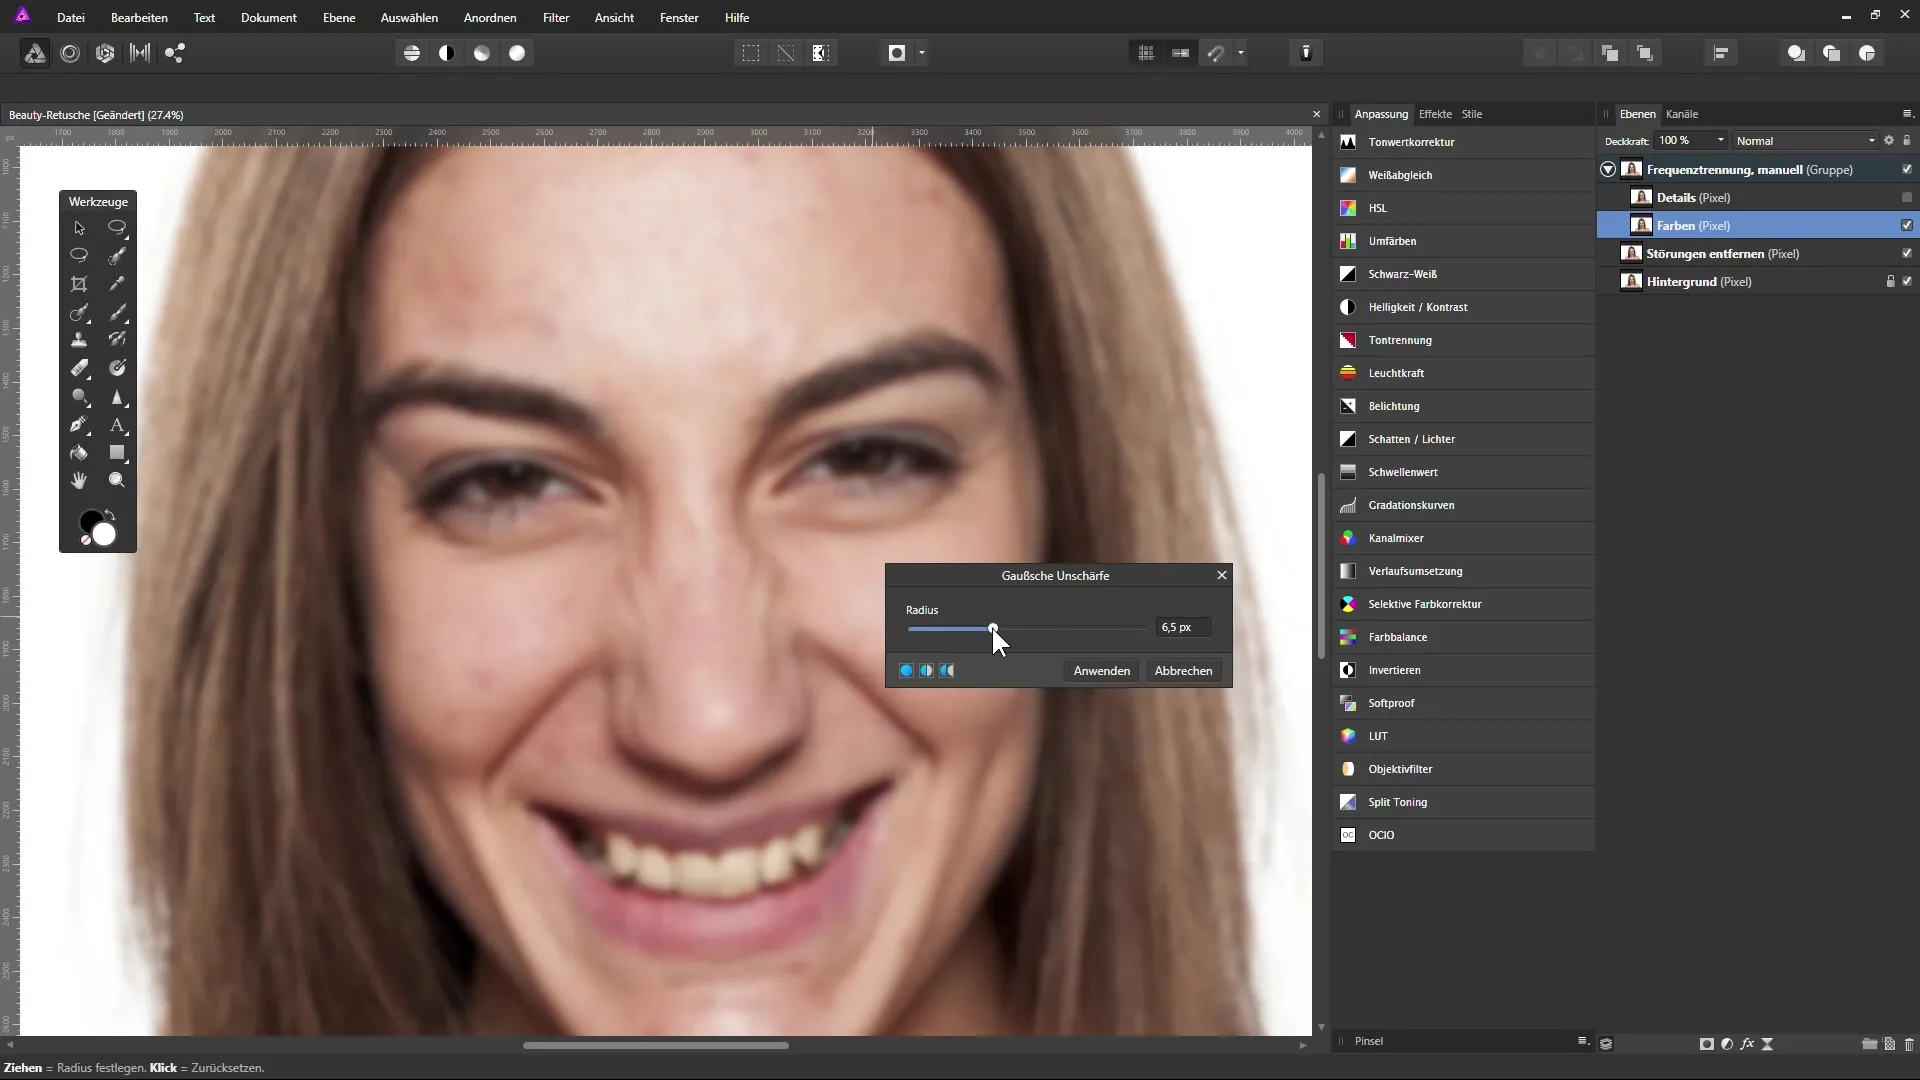Select split preview mode in blur dialog

click(926, 671)
